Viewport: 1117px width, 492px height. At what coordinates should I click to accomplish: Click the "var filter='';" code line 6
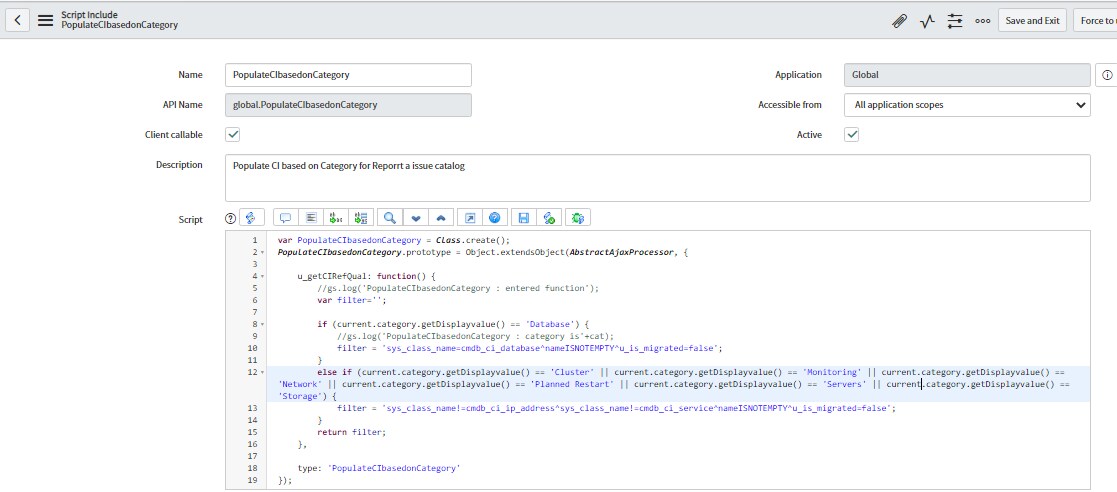351,300
